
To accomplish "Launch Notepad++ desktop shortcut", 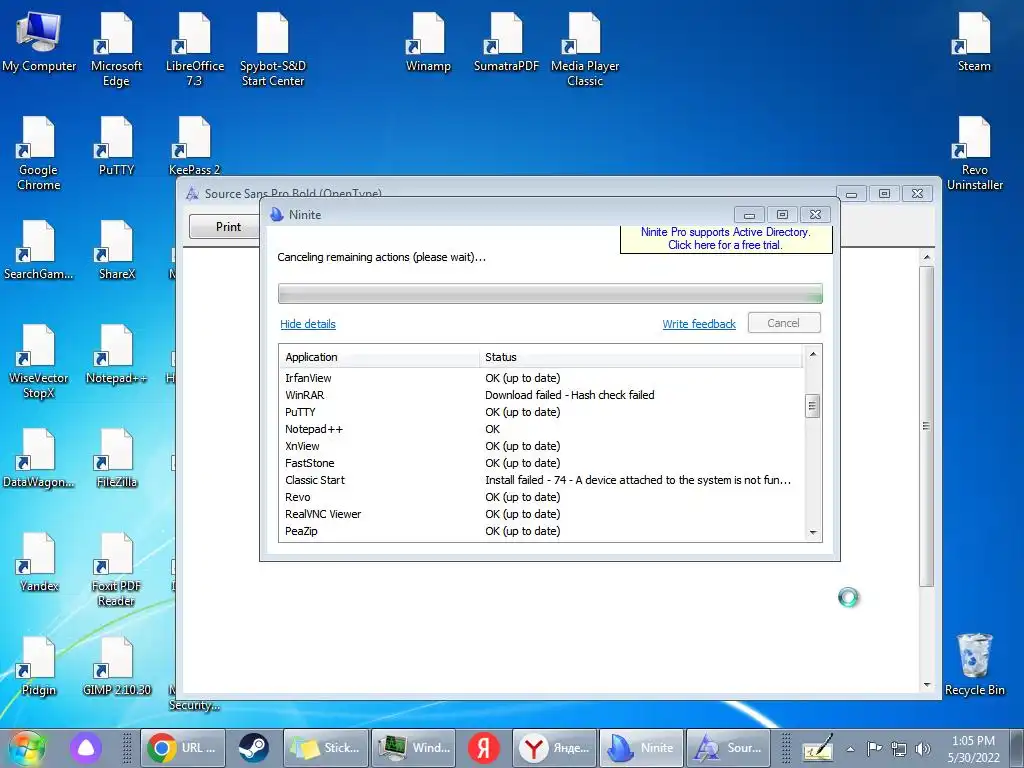I will tap(116, 354).
